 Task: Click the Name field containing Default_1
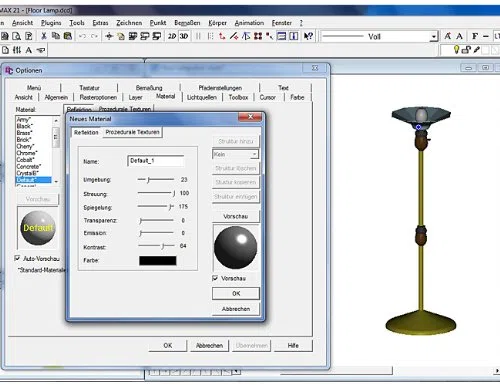click(x=156, y=161)
